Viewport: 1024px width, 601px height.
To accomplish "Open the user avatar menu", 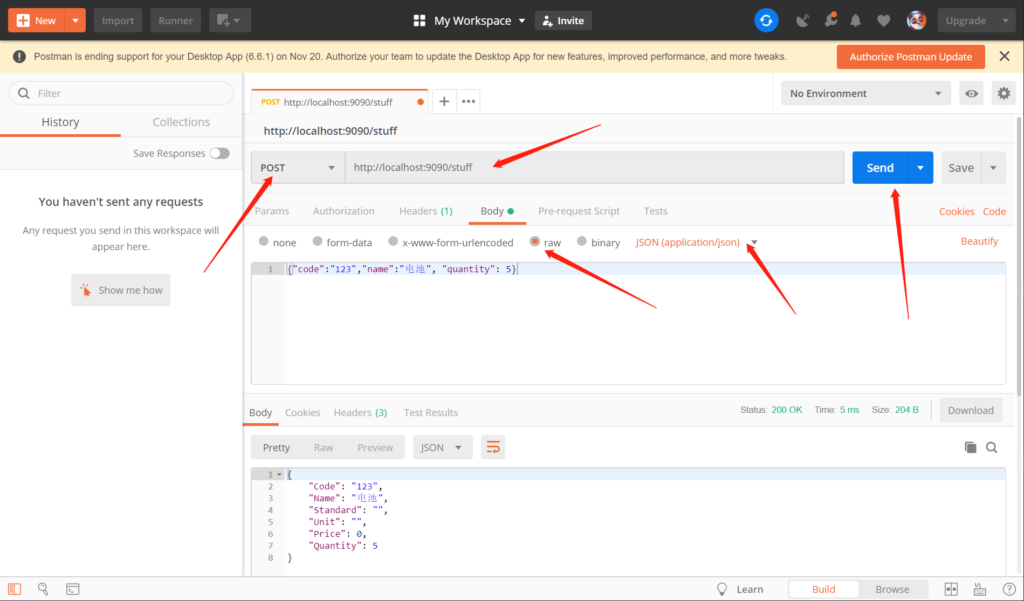I will pyautogui.click(x=916, y=20).
